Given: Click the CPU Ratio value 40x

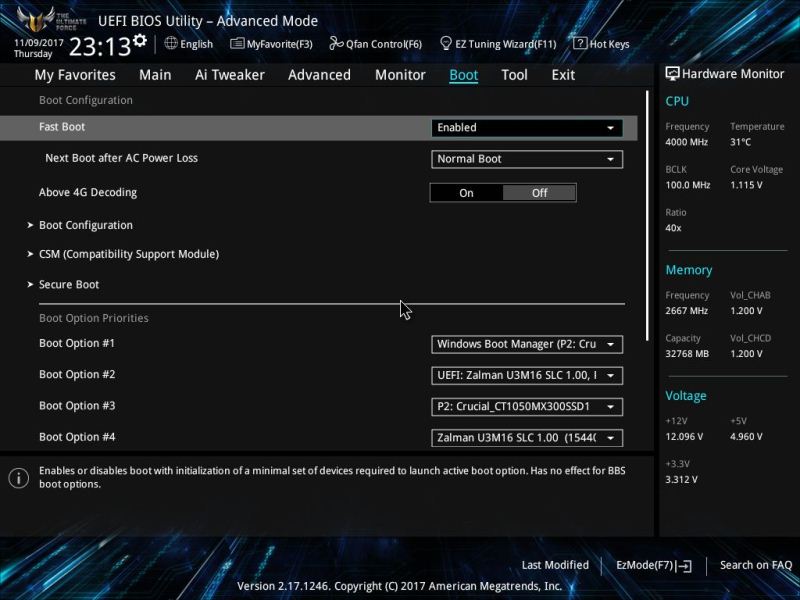Looking at the screenshot, I should coord(673,228).
